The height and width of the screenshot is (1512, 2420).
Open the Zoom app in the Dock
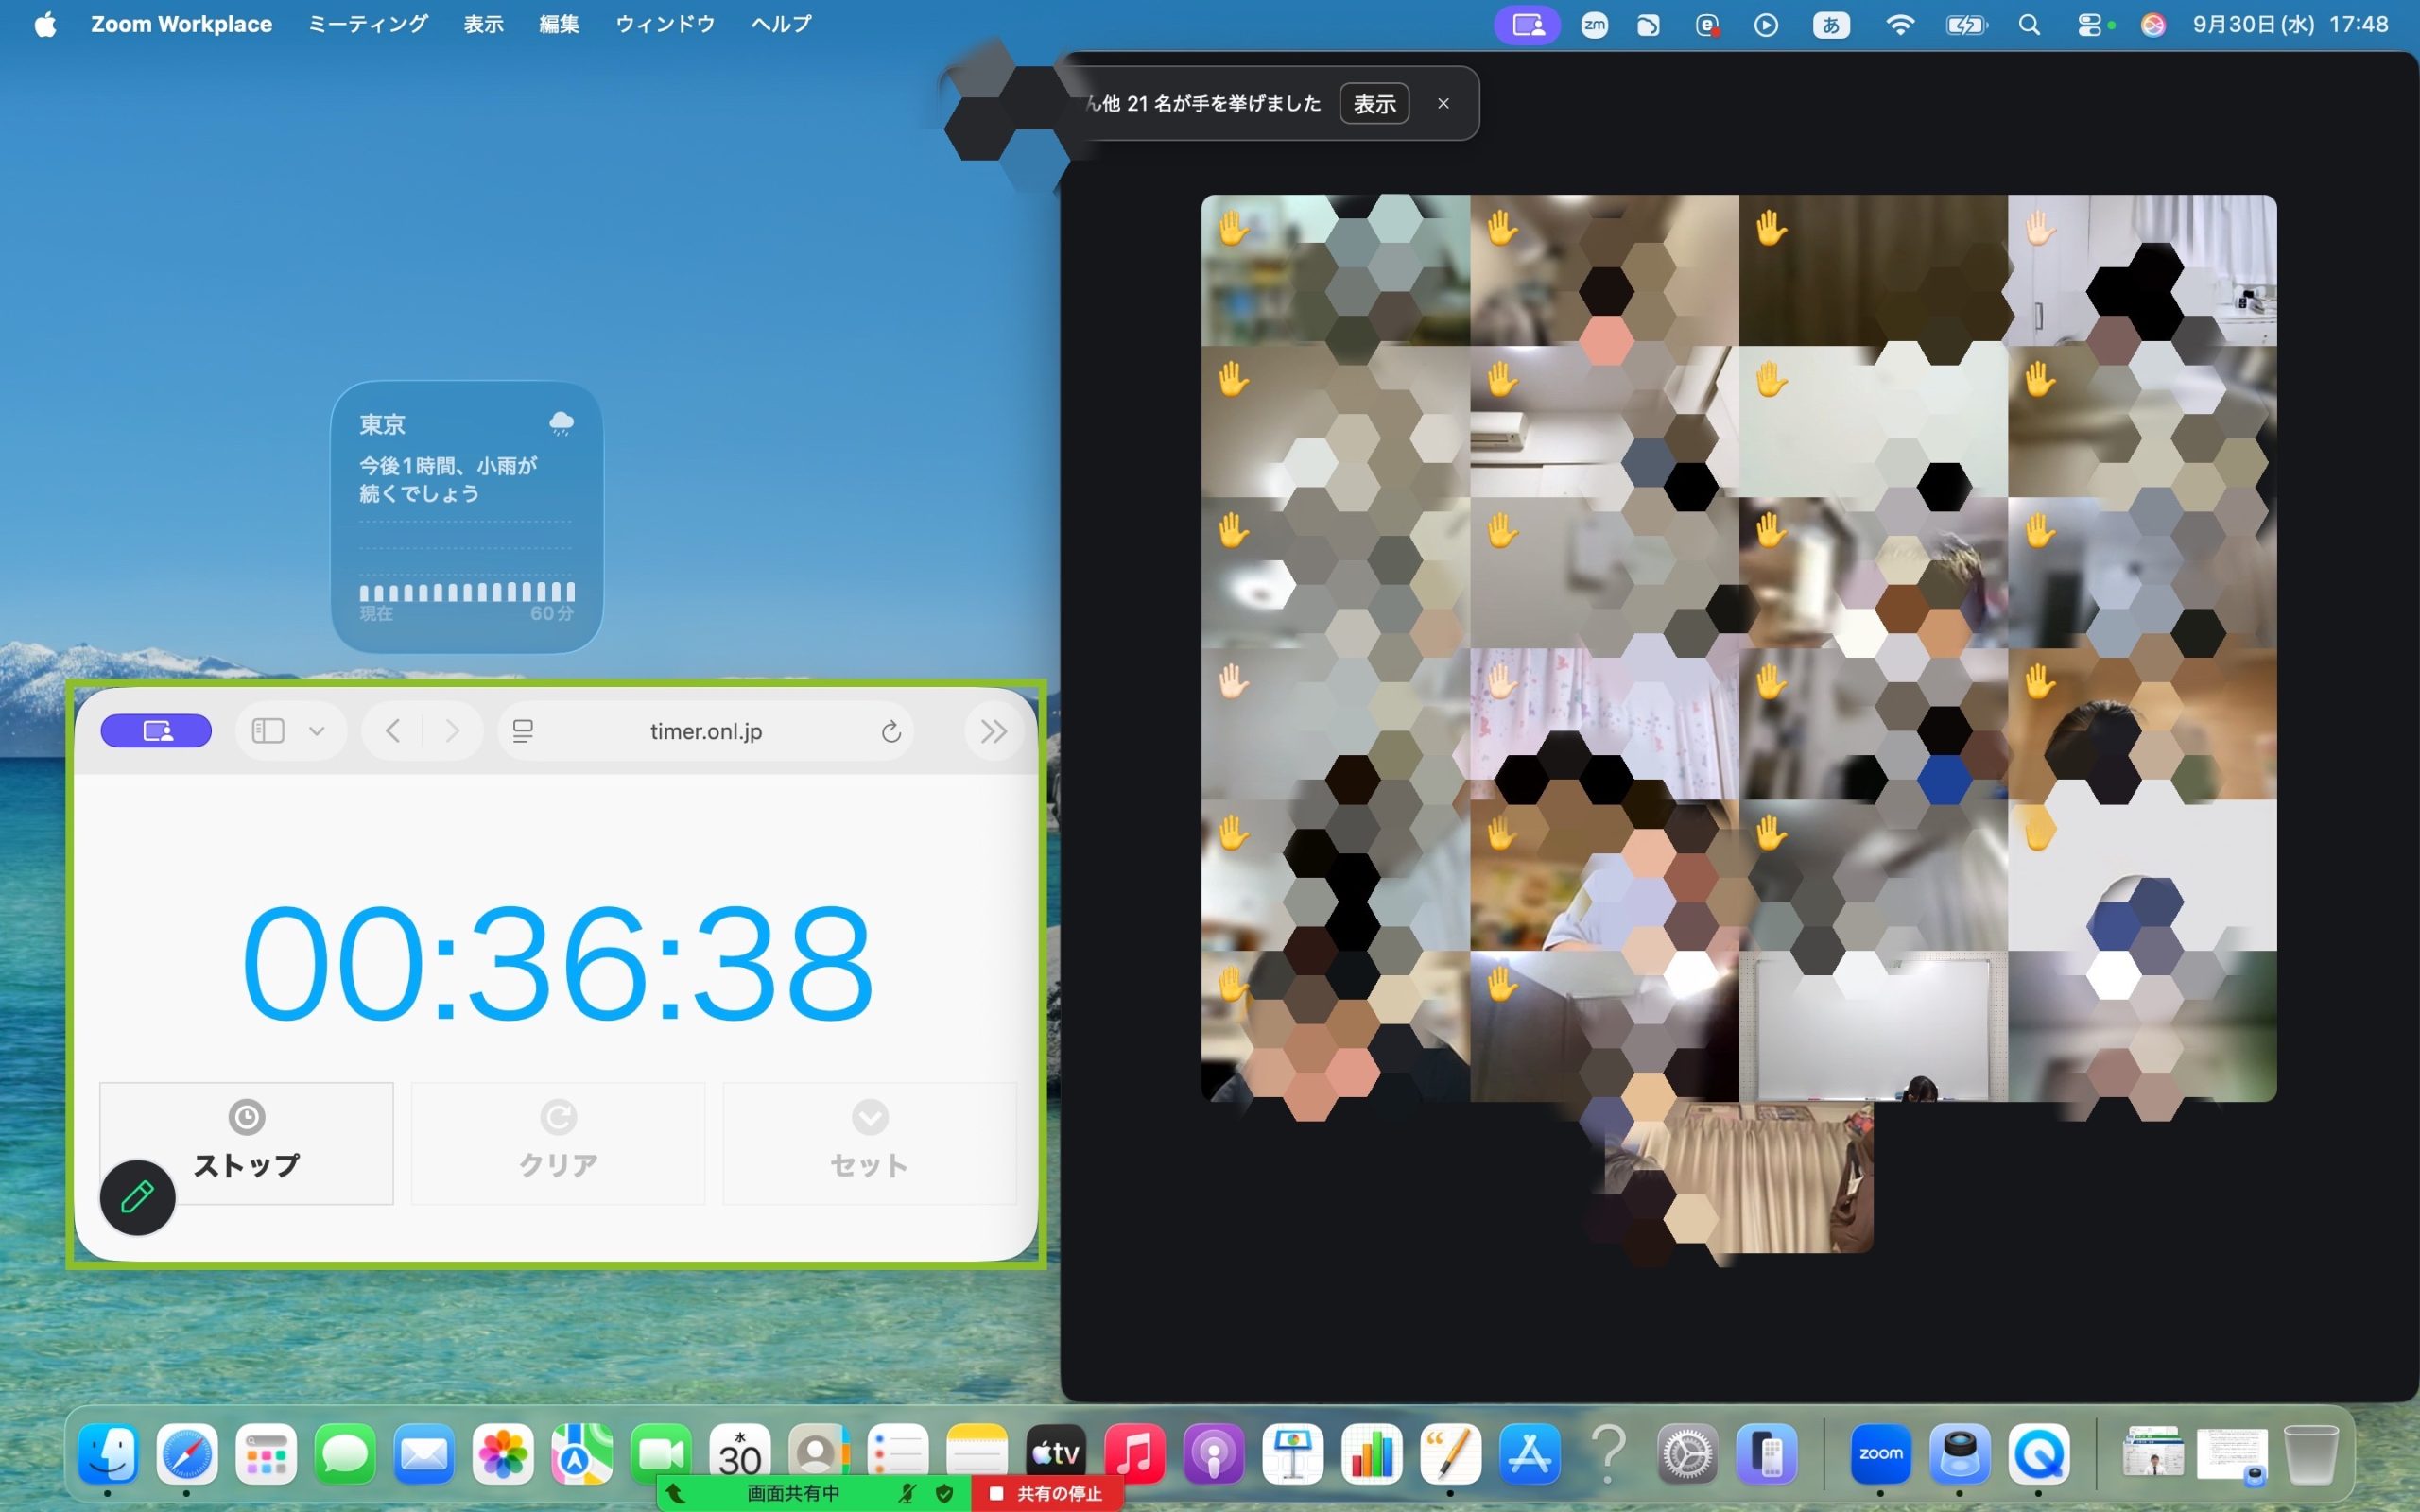pos(1880,1453)
